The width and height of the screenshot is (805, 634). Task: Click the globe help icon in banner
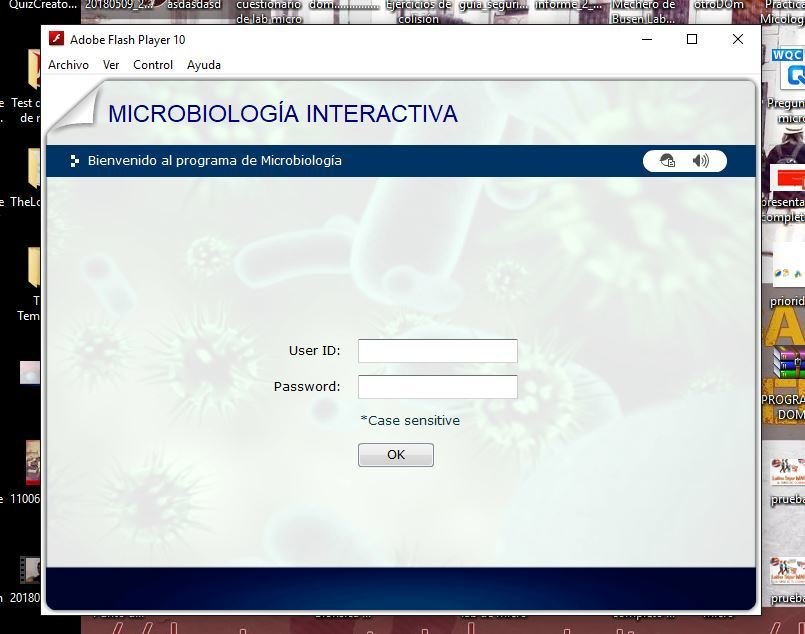(667, 161)
